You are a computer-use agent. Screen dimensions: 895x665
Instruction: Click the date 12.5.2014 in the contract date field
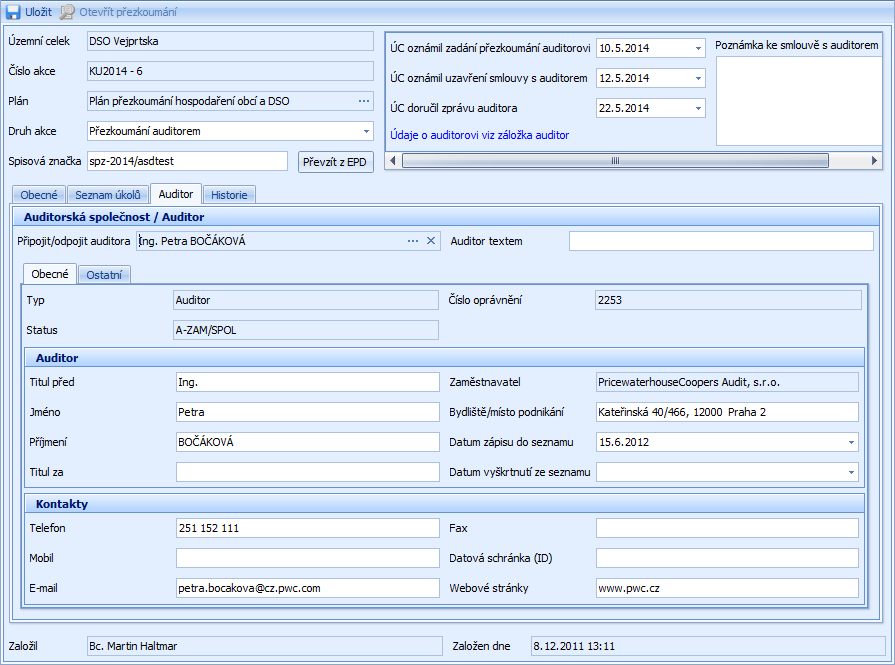[624, 78]
